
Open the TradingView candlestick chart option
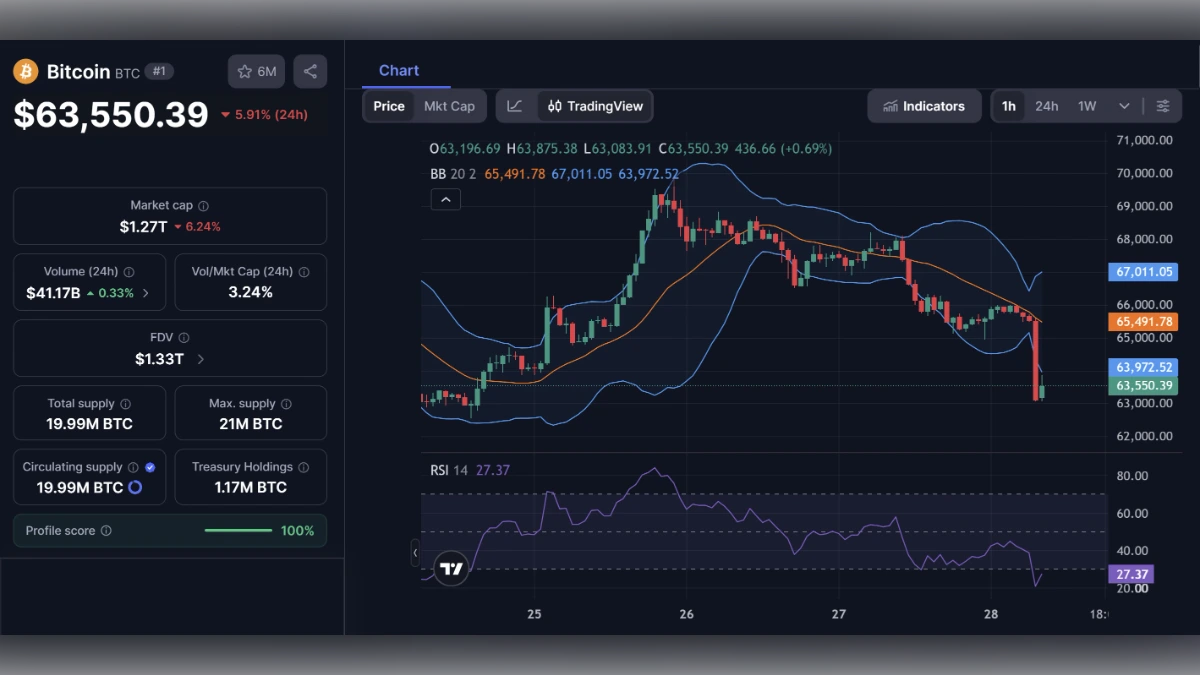594,105
